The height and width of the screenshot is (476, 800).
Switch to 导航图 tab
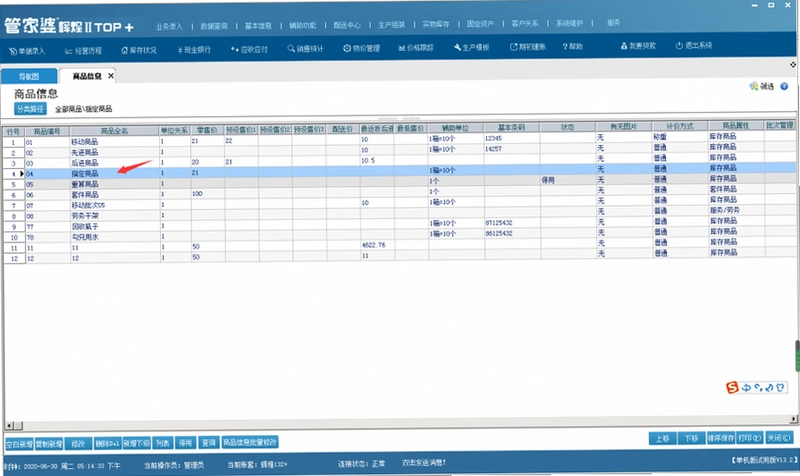(29, 77)
